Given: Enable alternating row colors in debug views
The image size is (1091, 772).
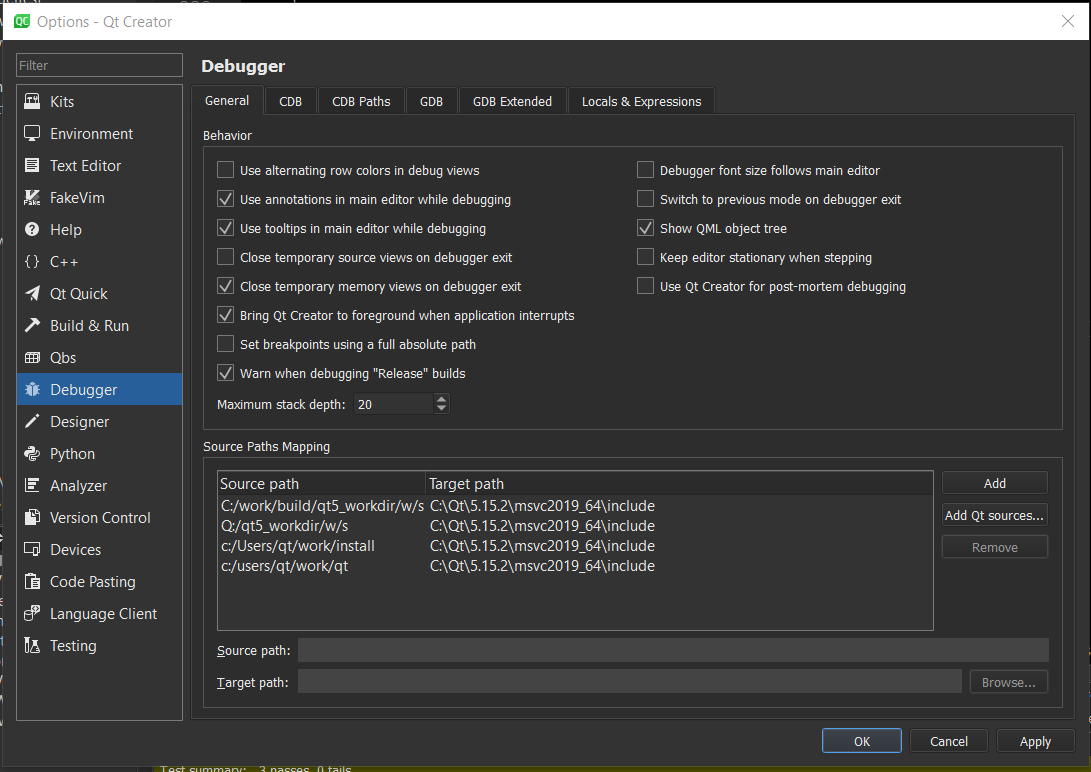Looking at the screenshot, I should tap(225, 170).
